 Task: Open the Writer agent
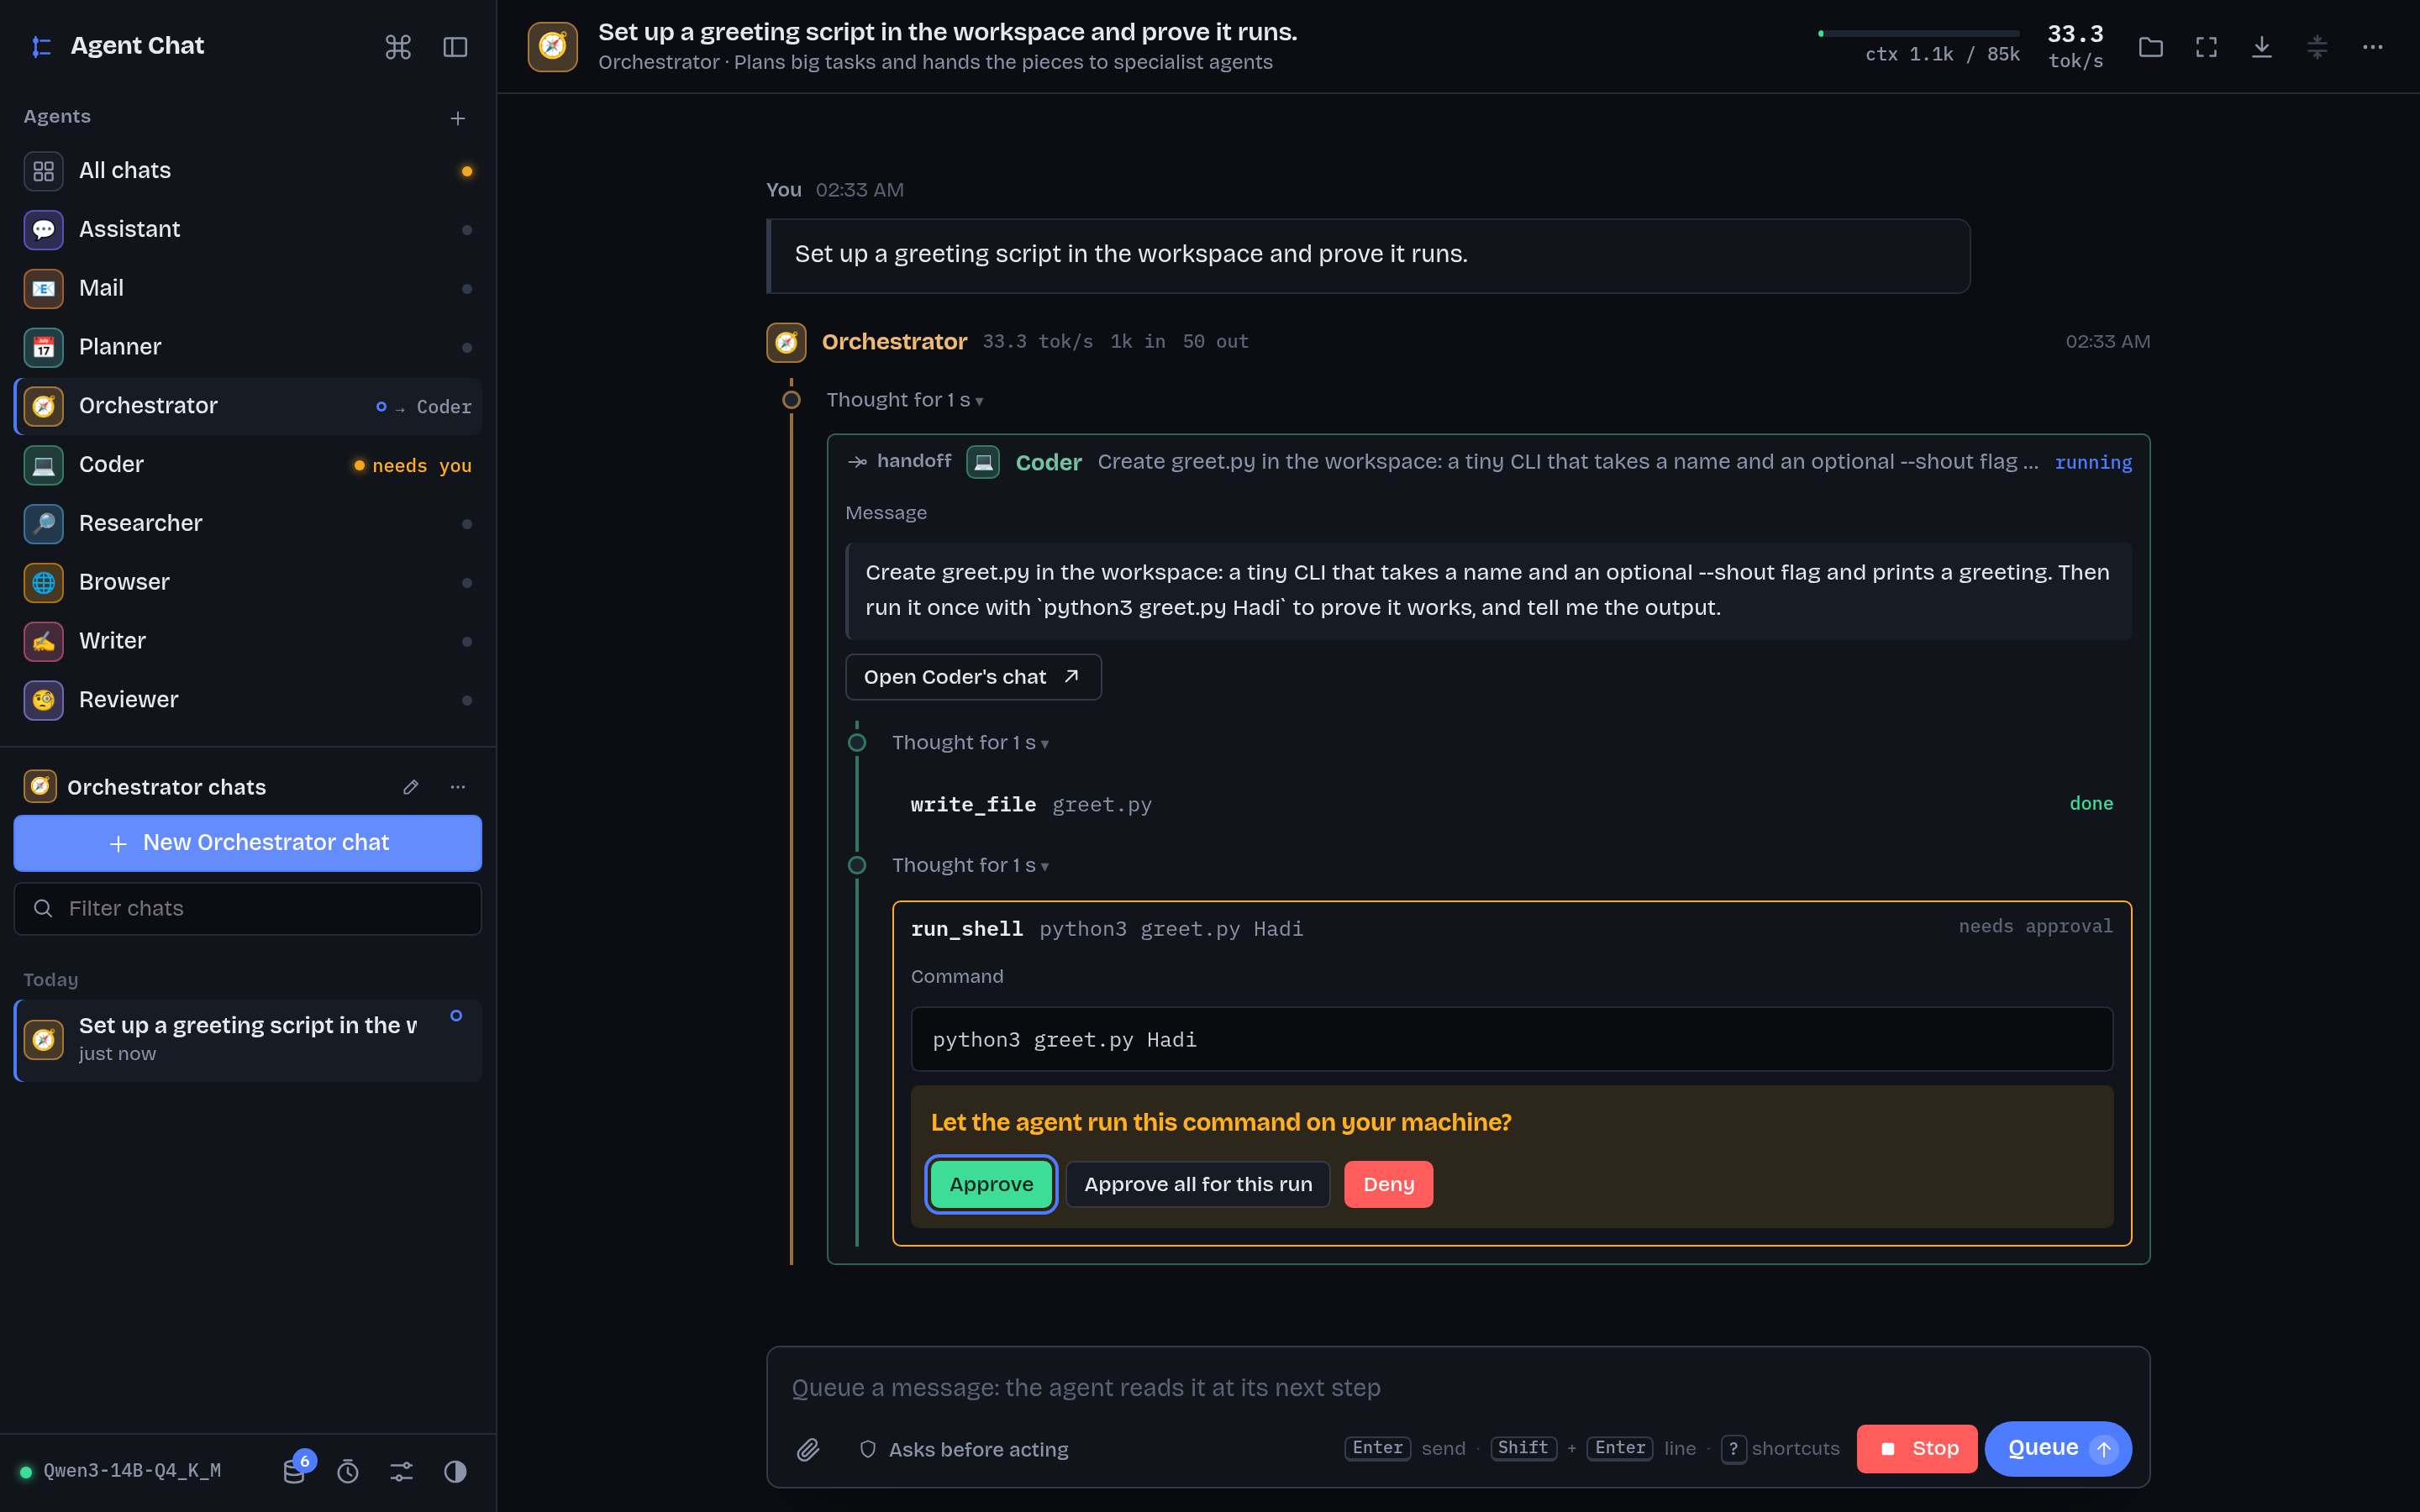click(248, 641)
